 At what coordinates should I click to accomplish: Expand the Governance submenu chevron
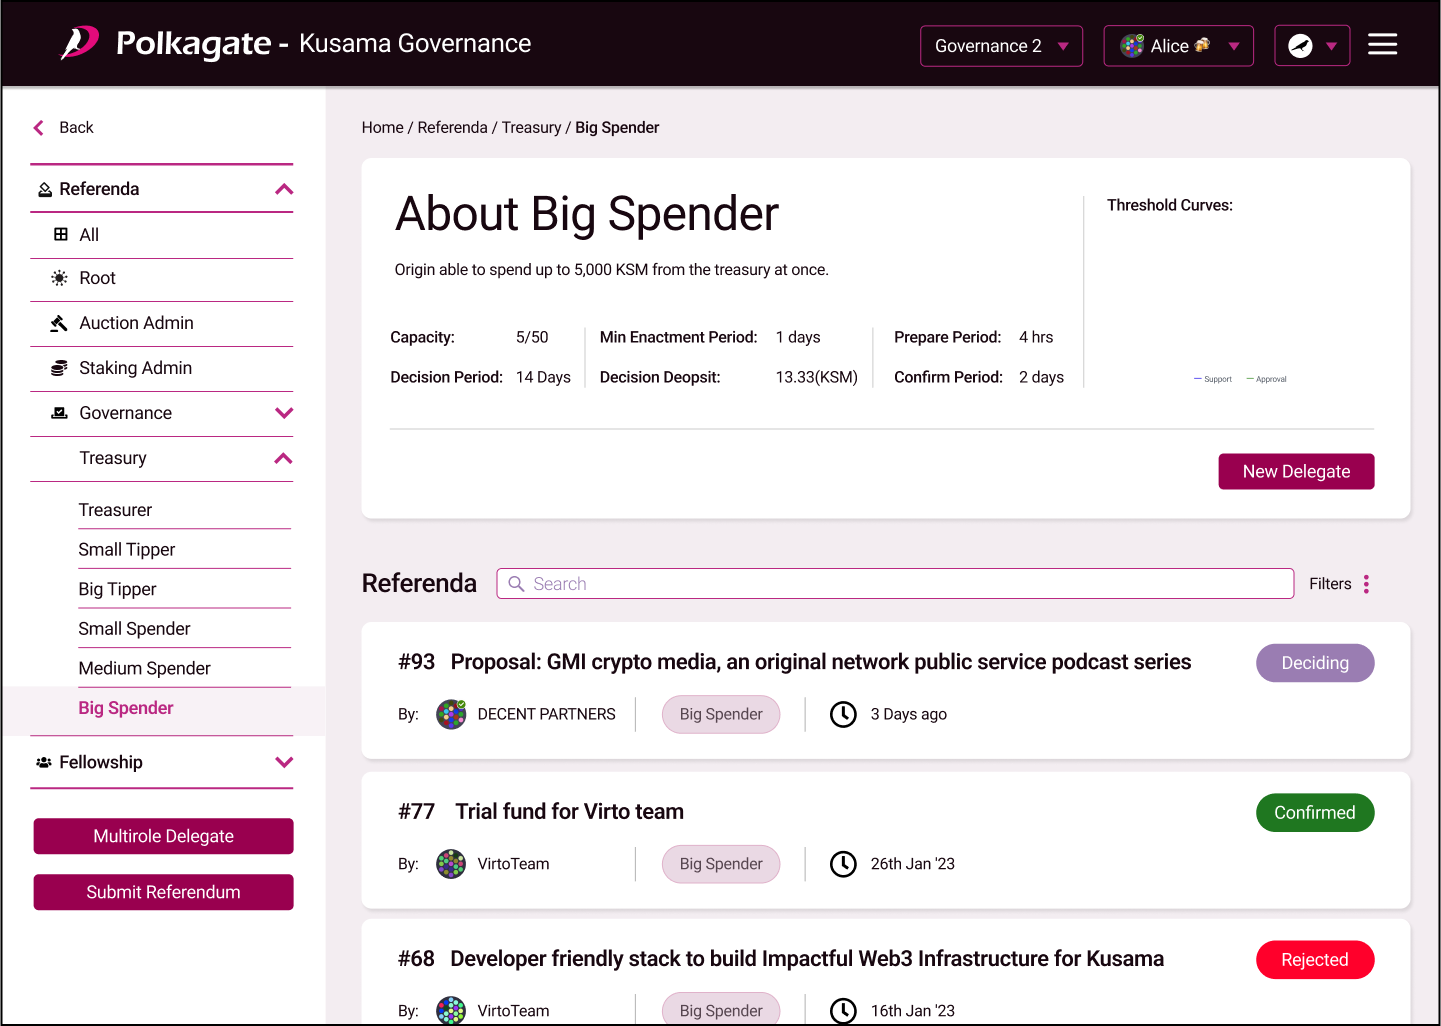[x=284, y=413]
